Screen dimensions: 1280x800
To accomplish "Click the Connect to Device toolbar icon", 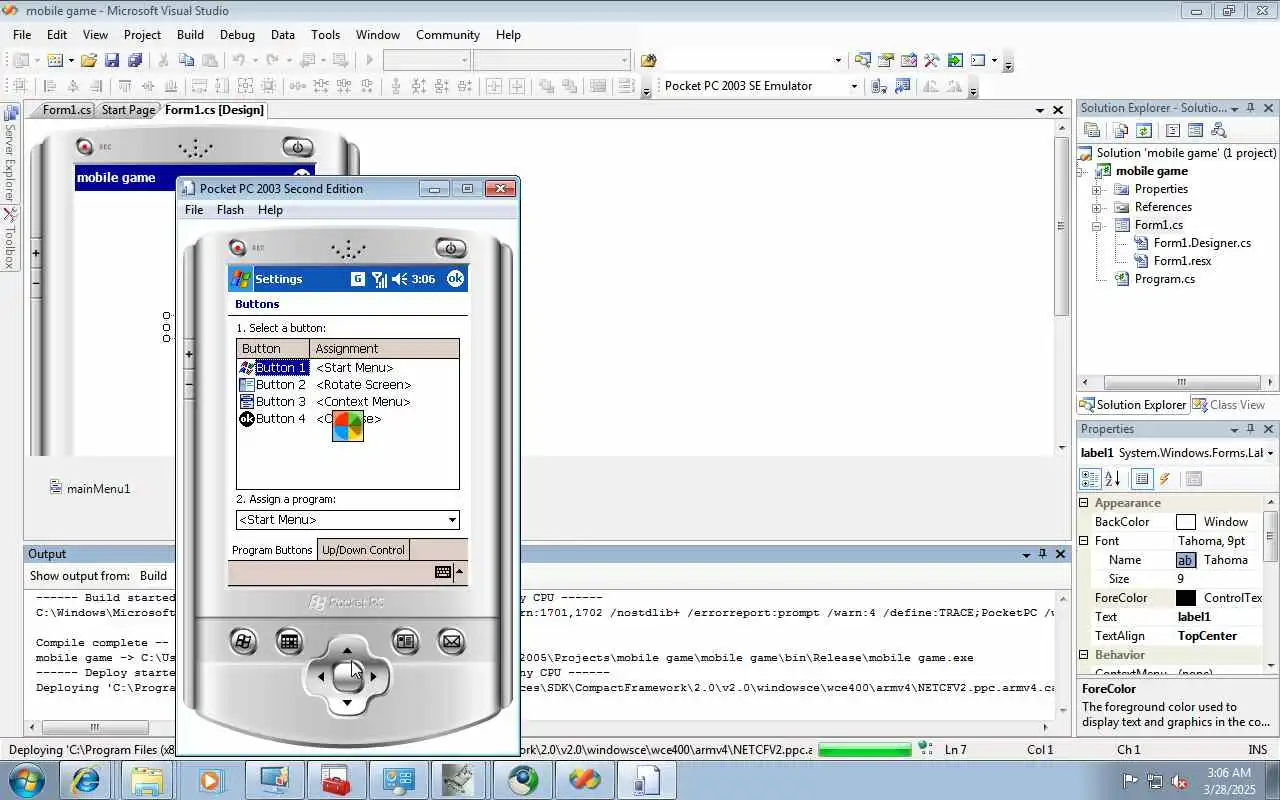I will pos(879,86).
